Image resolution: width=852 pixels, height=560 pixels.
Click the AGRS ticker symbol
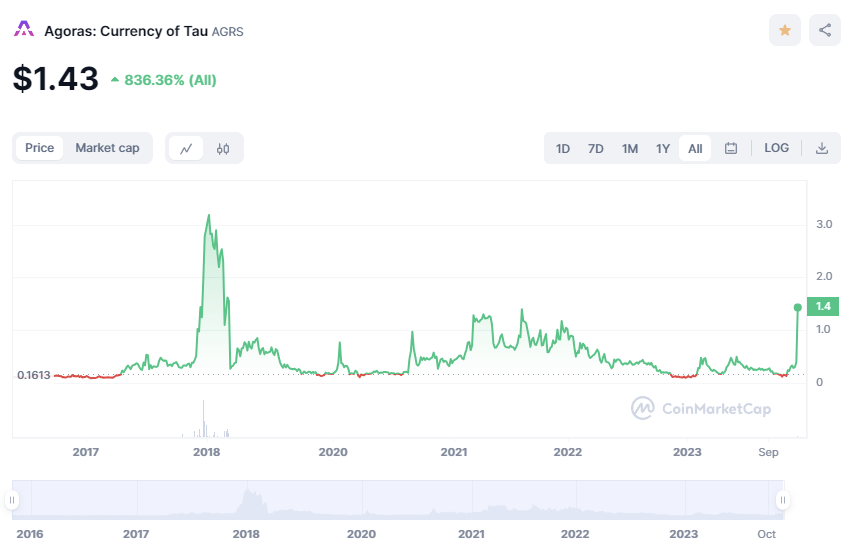click(227, 32)
